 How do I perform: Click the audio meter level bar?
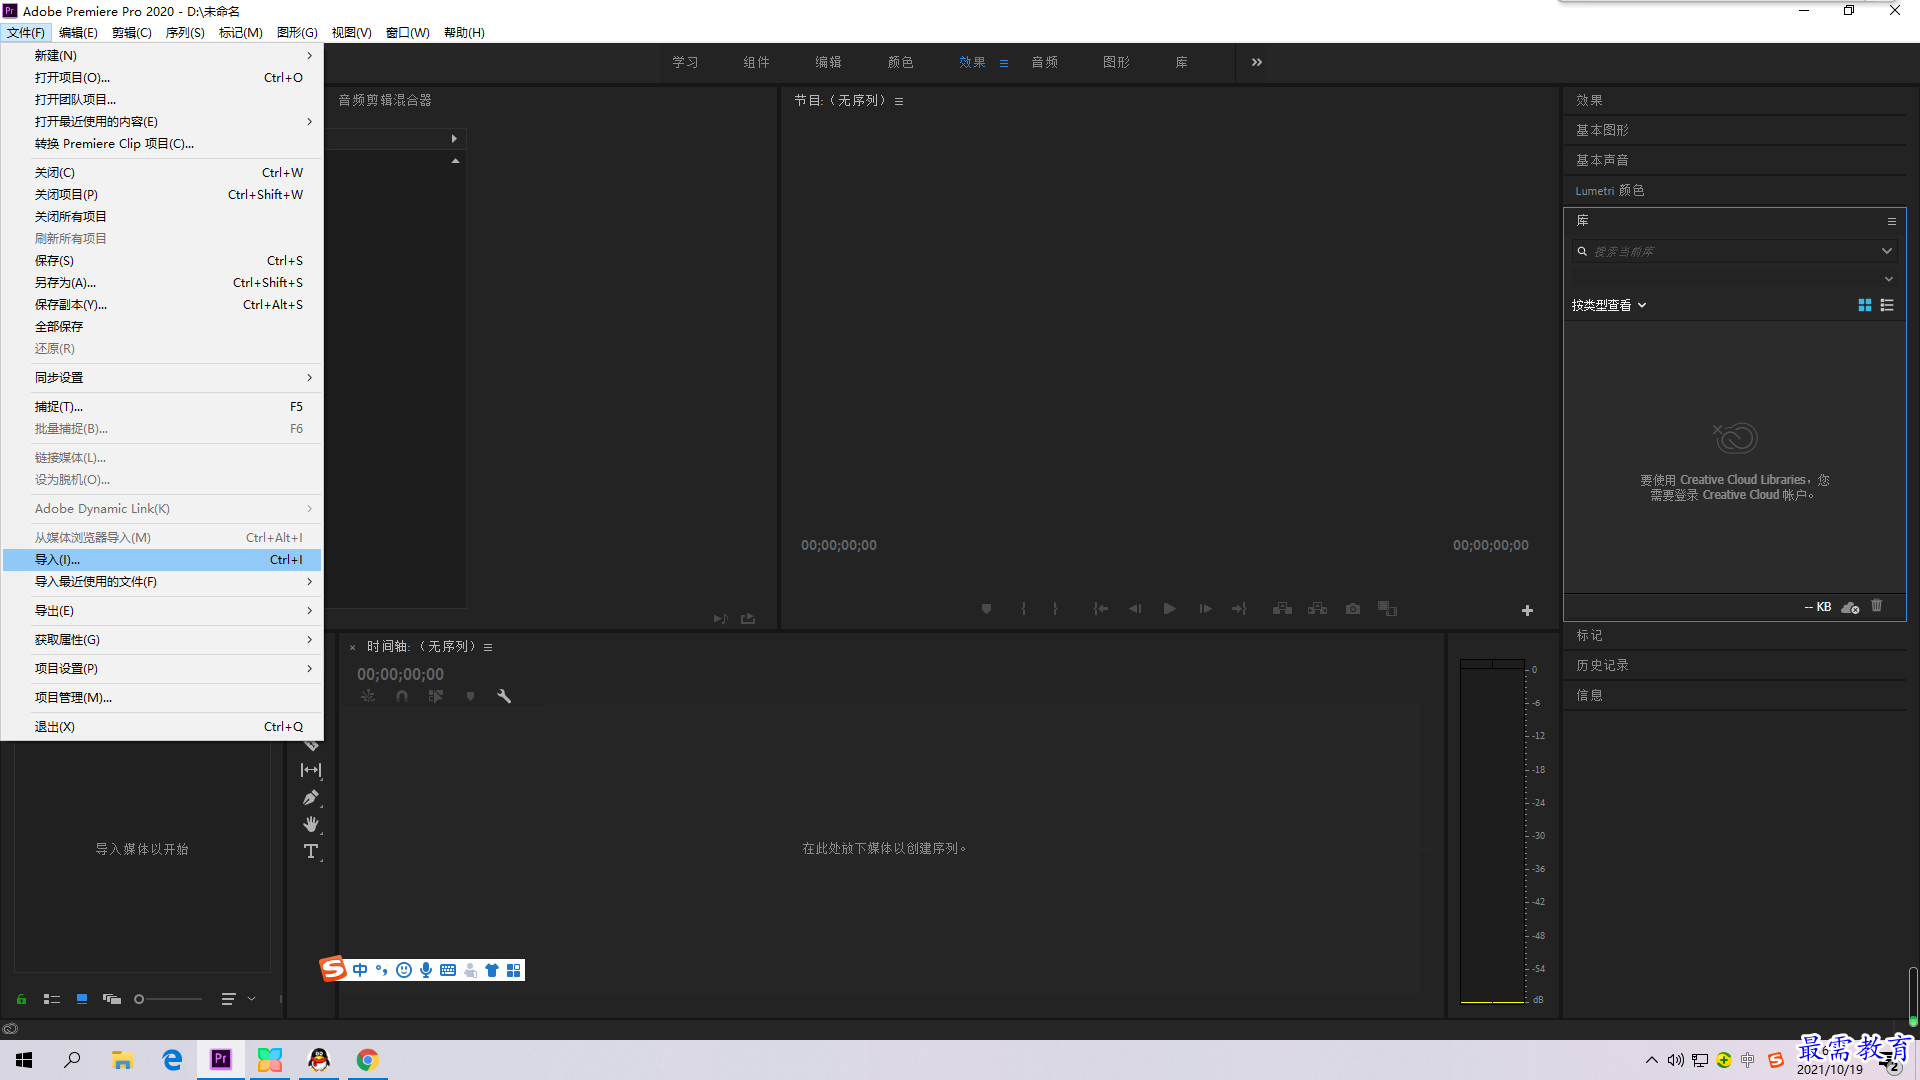point(1492,832)
